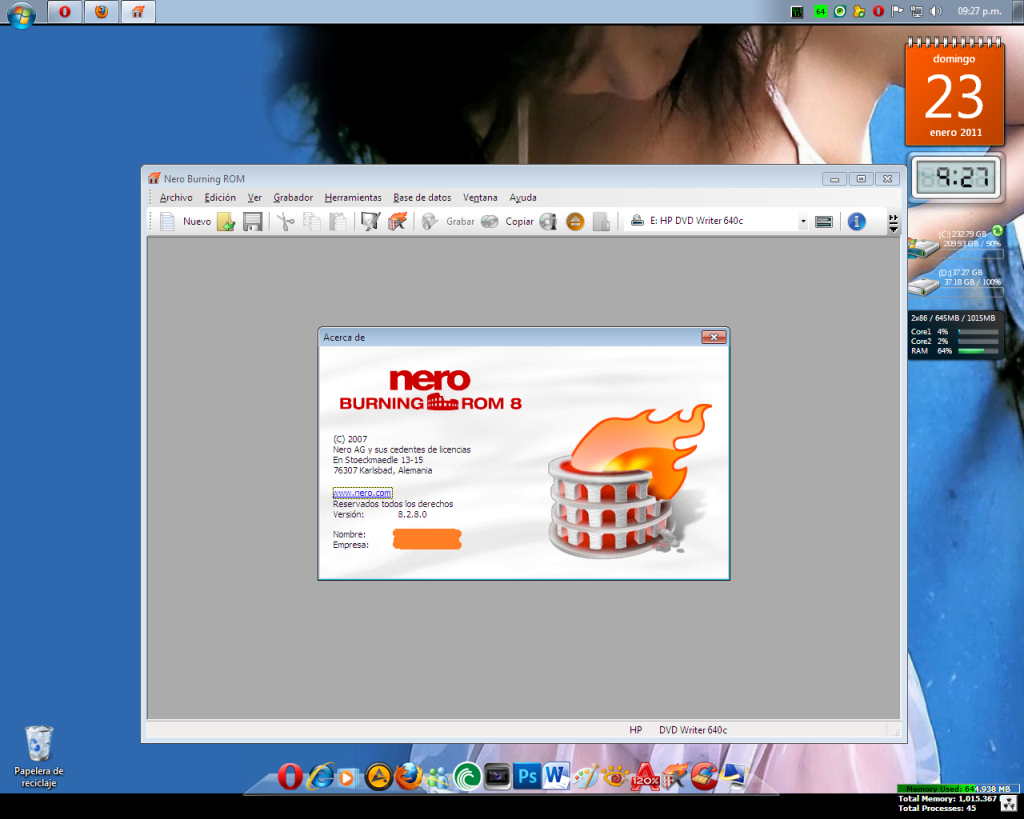
Task: Create a new compilation with Nuevo
Action: coord(186,221)
